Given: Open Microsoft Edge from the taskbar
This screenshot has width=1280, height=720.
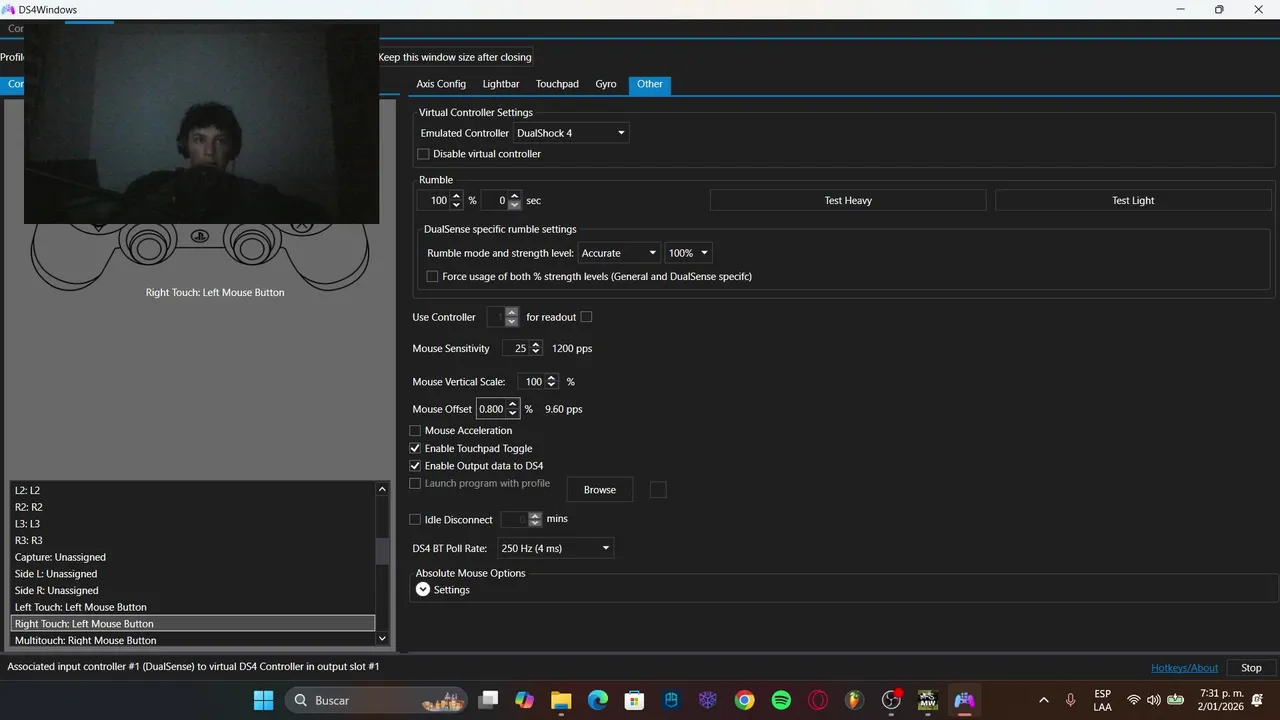Looking at the screenshot, I should tap(598, 700).
